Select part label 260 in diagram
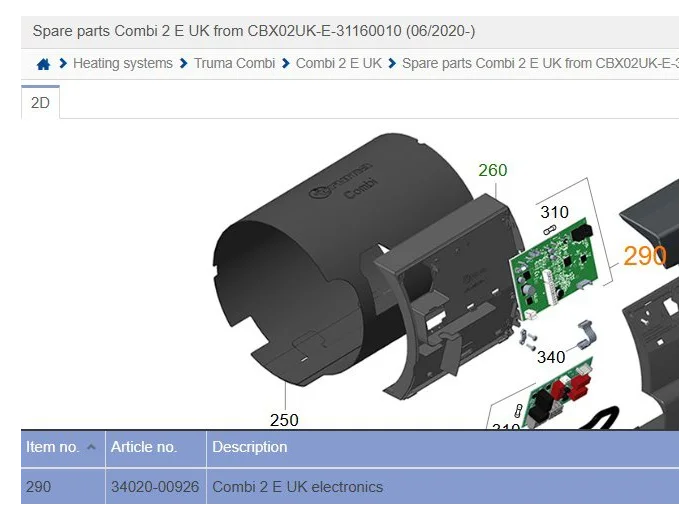 (493, 170)
